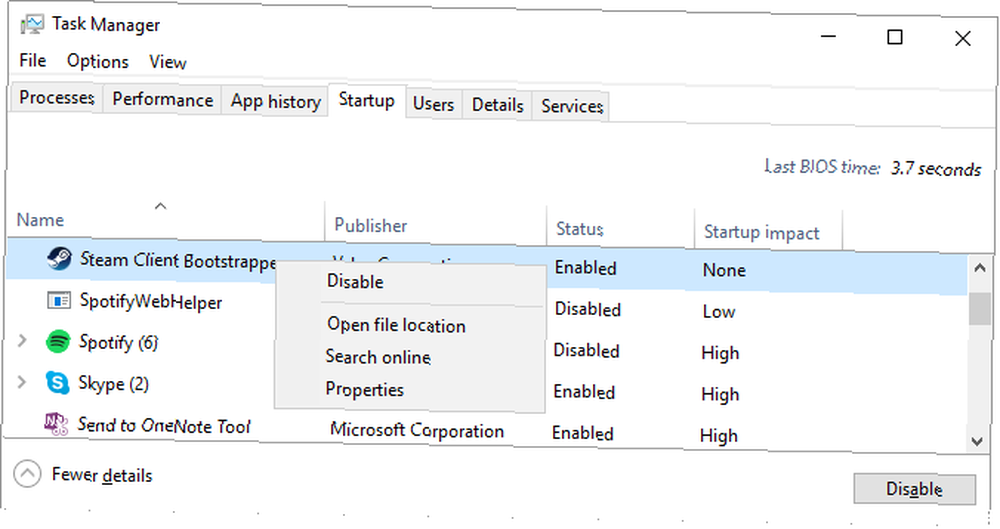Click the Task Manager title bar icon
Image resolution: width=1000 pixels, height=529 pixels.
32,24
